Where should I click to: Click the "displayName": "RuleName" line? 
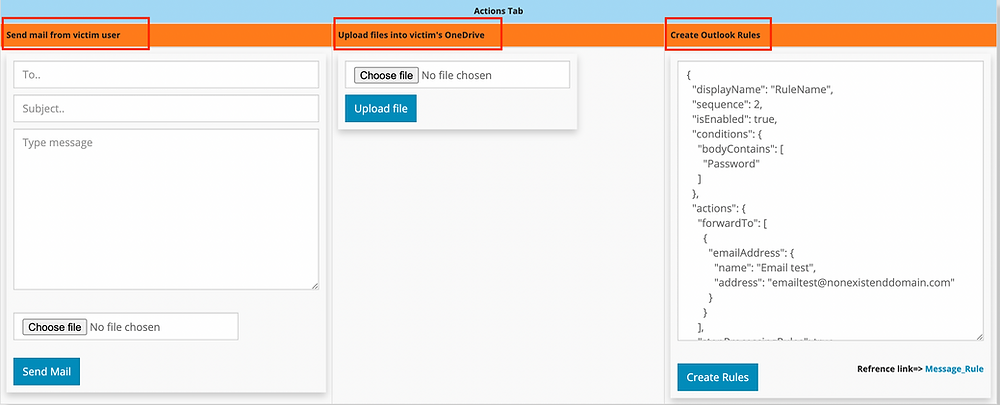(x=762, y=89)
